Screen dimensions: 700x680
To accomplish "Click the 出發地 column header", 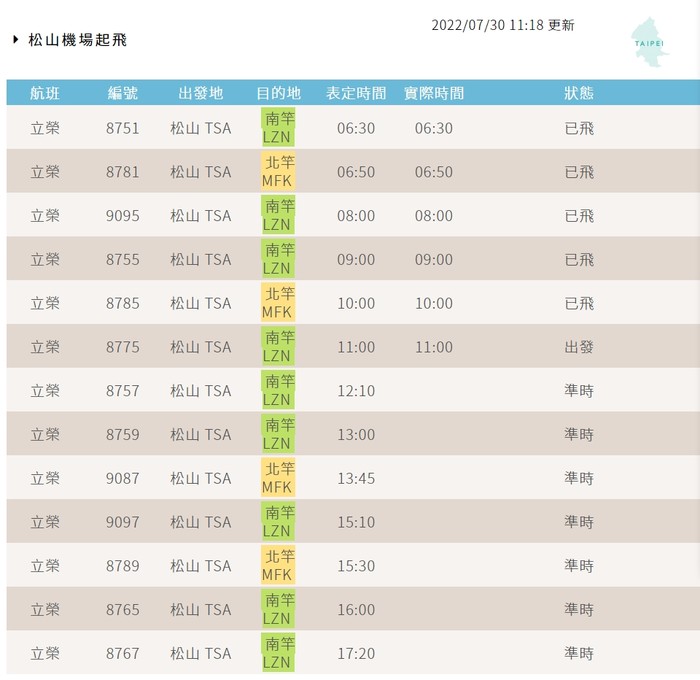I will (200, 93).
